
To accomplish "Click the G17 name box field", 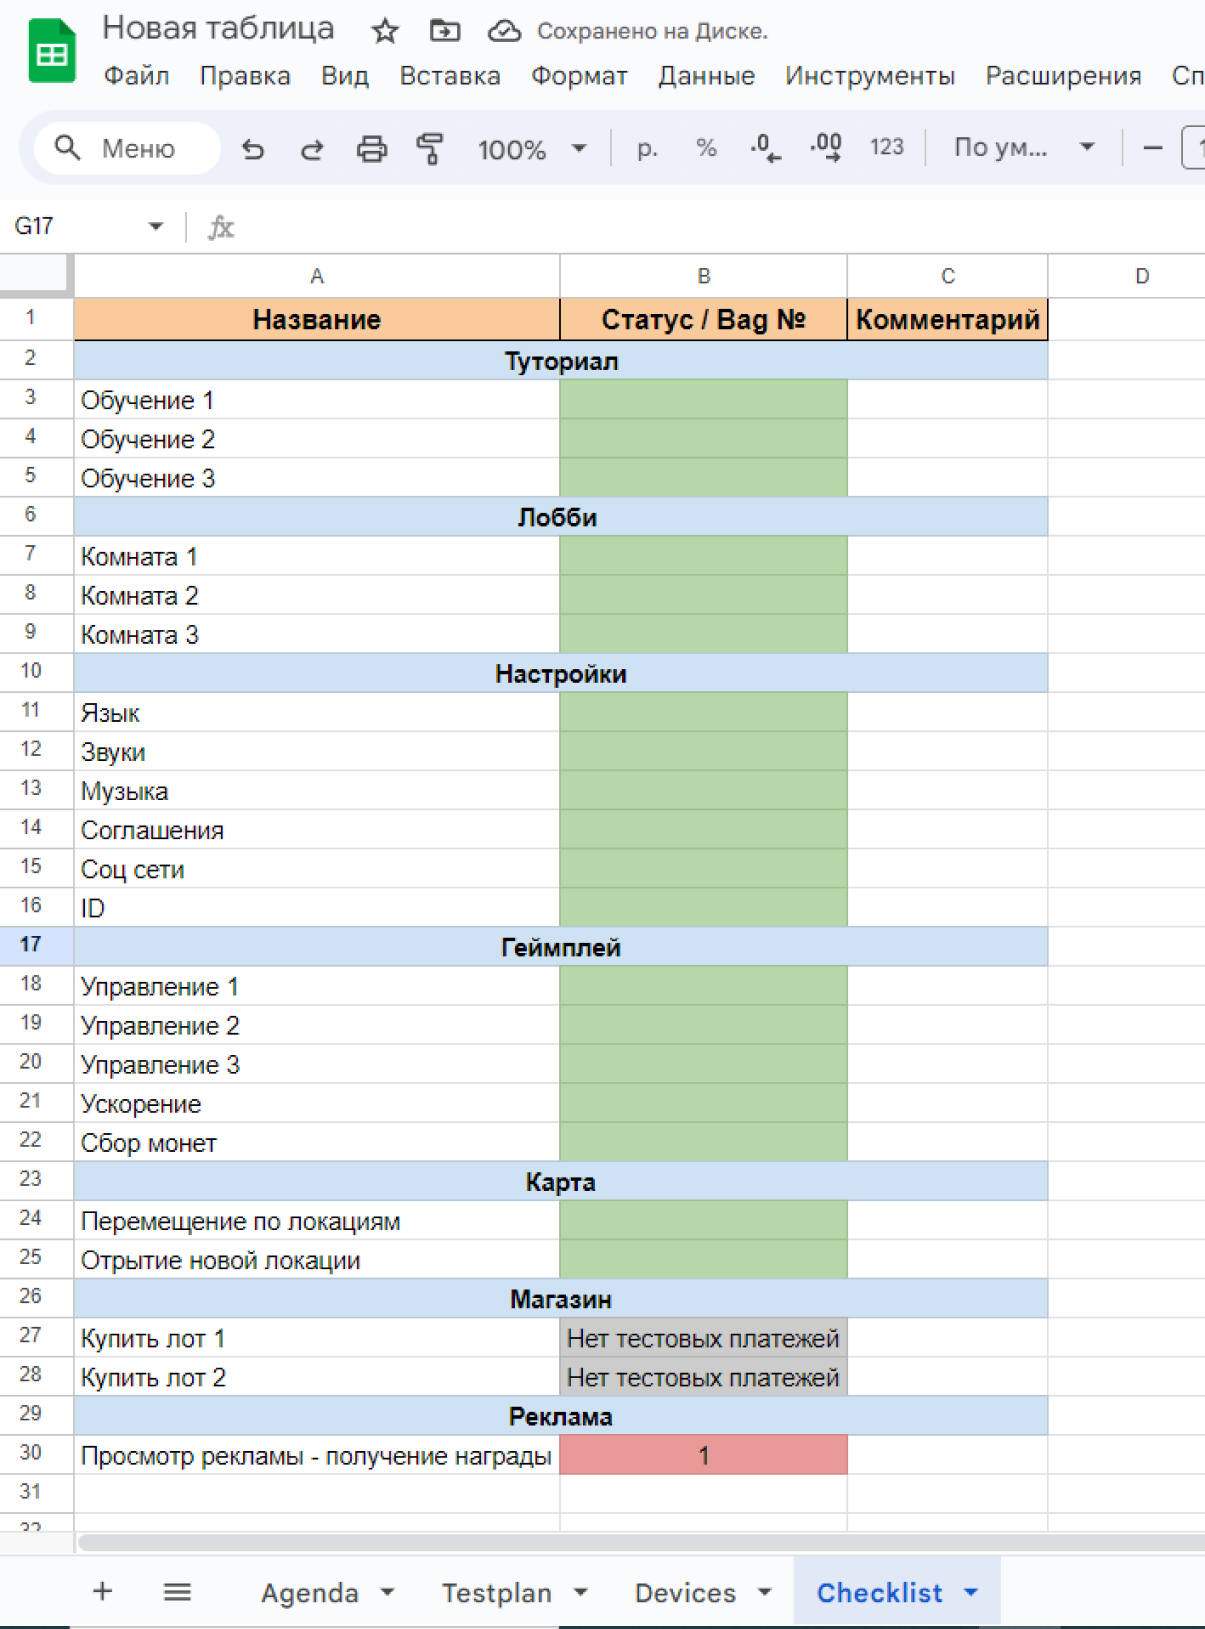I will coord(75,227).
